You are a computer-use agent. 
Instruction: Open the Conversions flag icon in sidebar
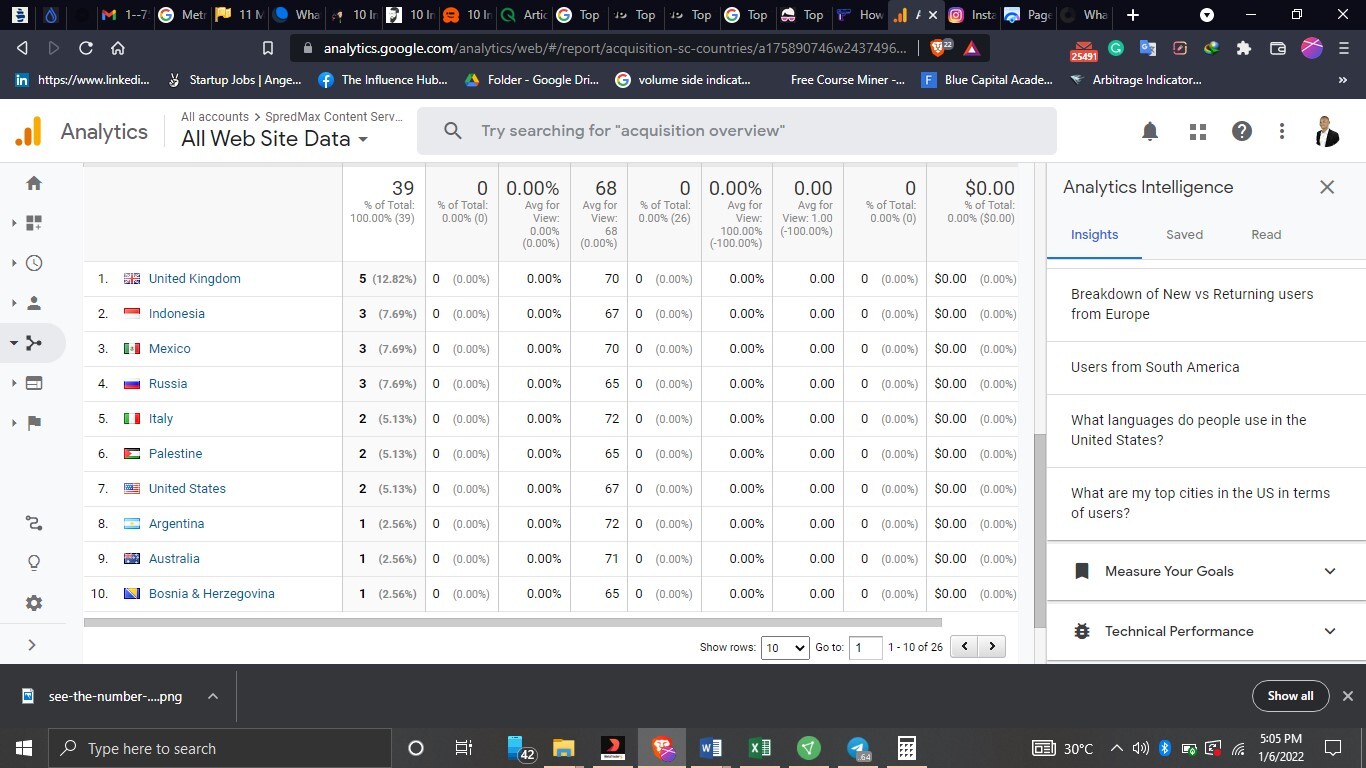[34, 423]
